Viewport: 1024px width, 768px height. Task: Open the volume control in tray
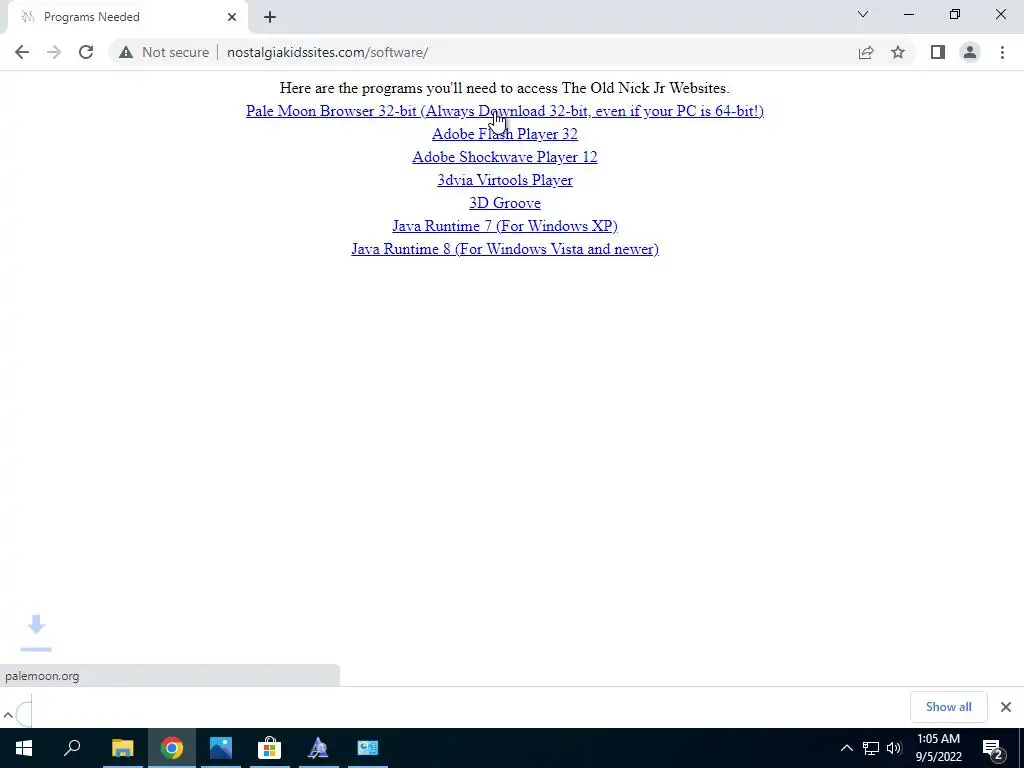pos(894,748)
